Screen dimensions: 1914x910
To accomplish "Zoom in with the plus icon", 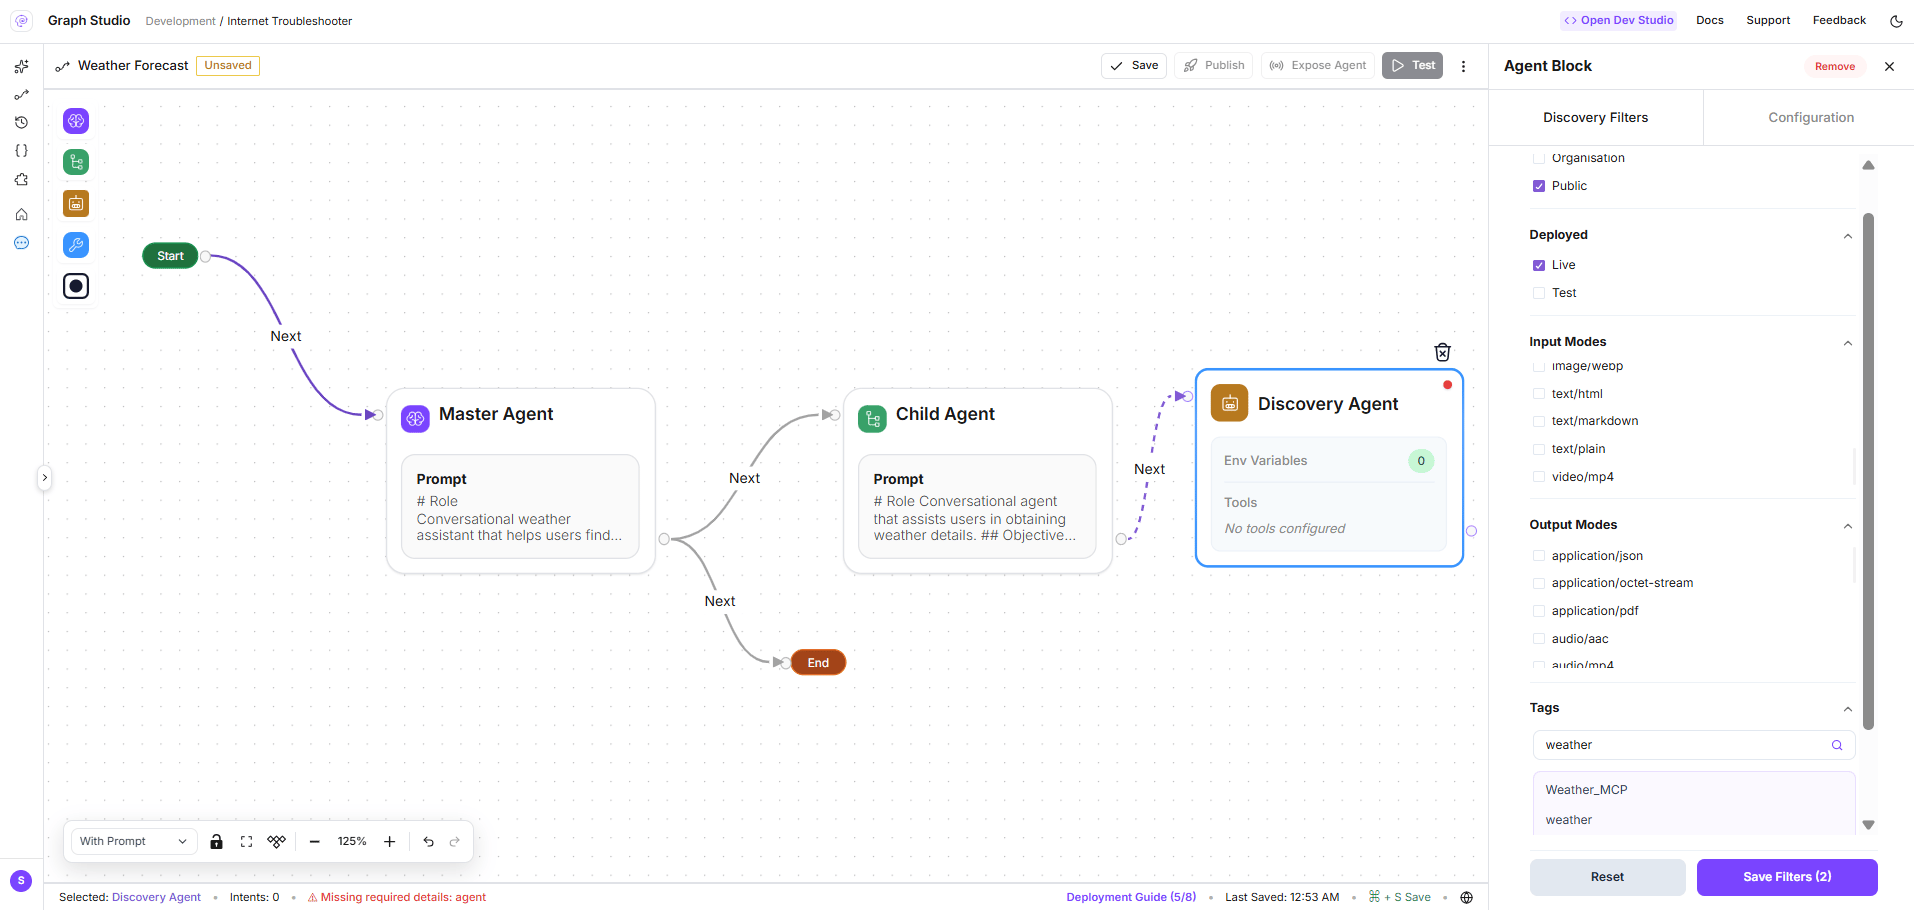I will 390,842.
